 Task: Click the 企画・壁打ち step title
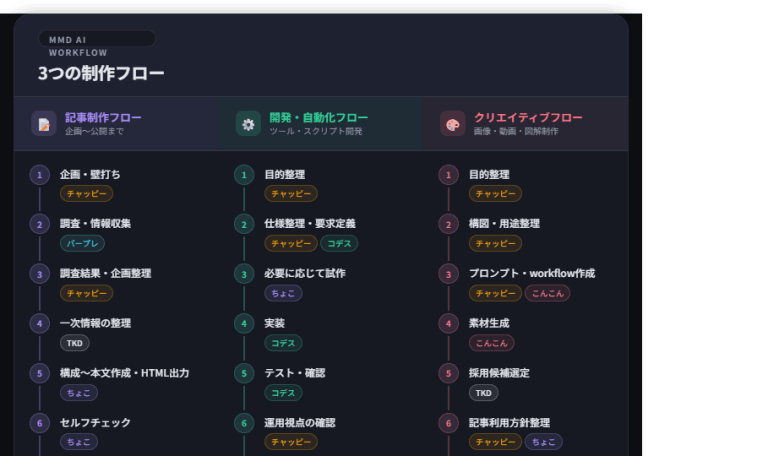90,174
